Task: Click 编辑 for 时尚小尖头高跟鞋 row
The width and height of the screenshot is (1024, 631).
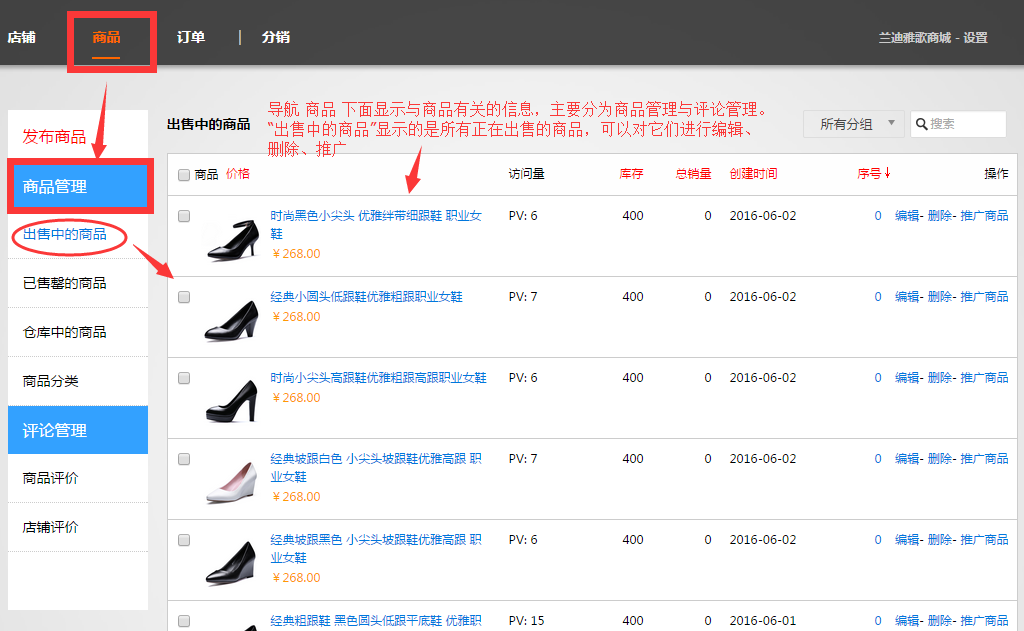Action: [x=906, y=378]
